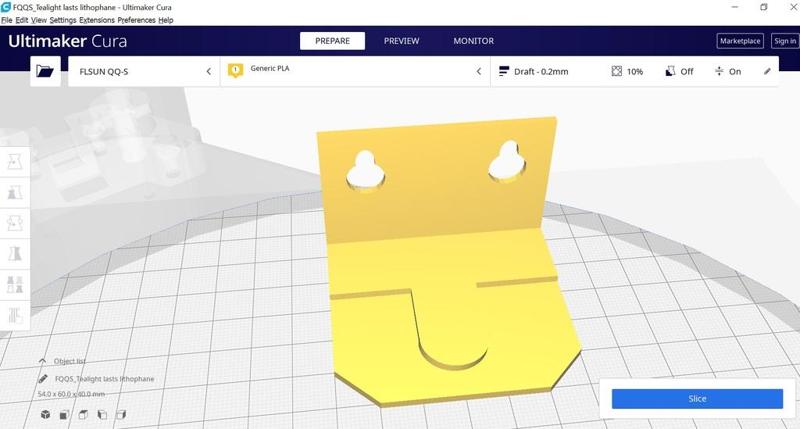The height and width of the screenshot is (429, 800).
Task: Click the model dimensions text 54.0 x 60.0 x 40.0 mm
Action: click(x=71, y=394)
